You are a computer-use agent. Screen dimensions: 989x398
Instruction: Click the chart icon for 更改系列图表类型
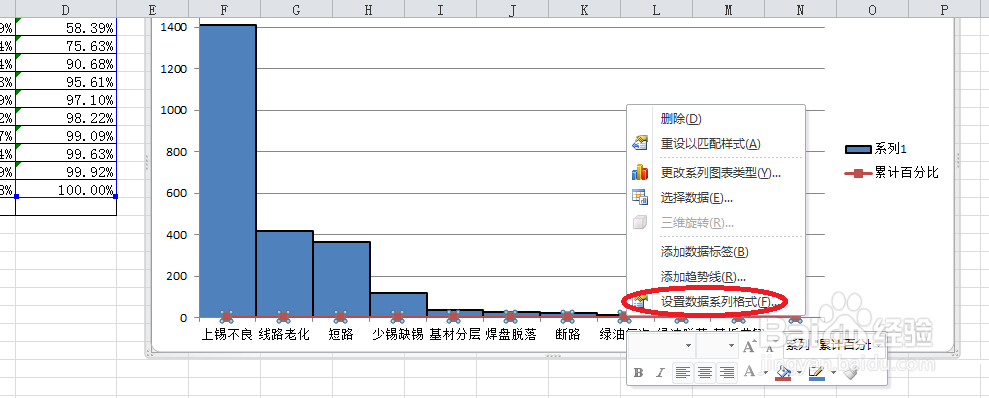tap(640, 172)
